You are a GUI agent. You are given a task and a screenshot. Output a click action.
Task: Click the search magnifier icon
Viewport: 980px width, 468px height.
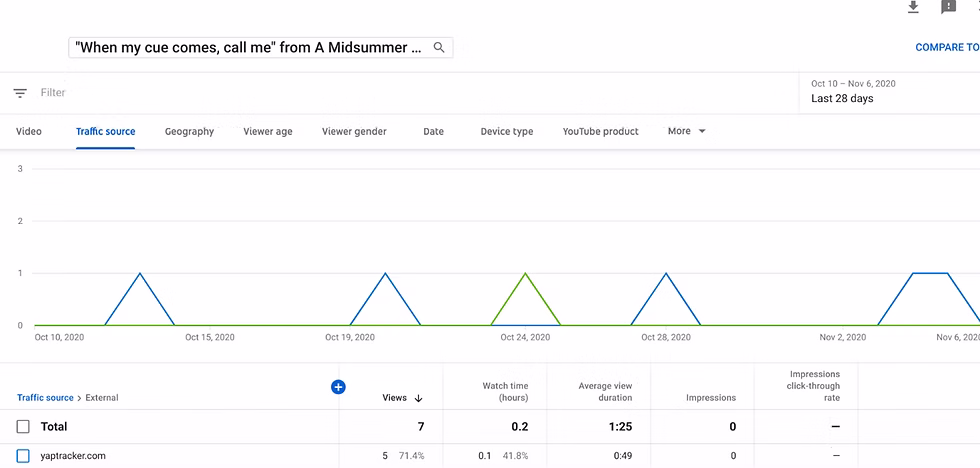(439, 47)
